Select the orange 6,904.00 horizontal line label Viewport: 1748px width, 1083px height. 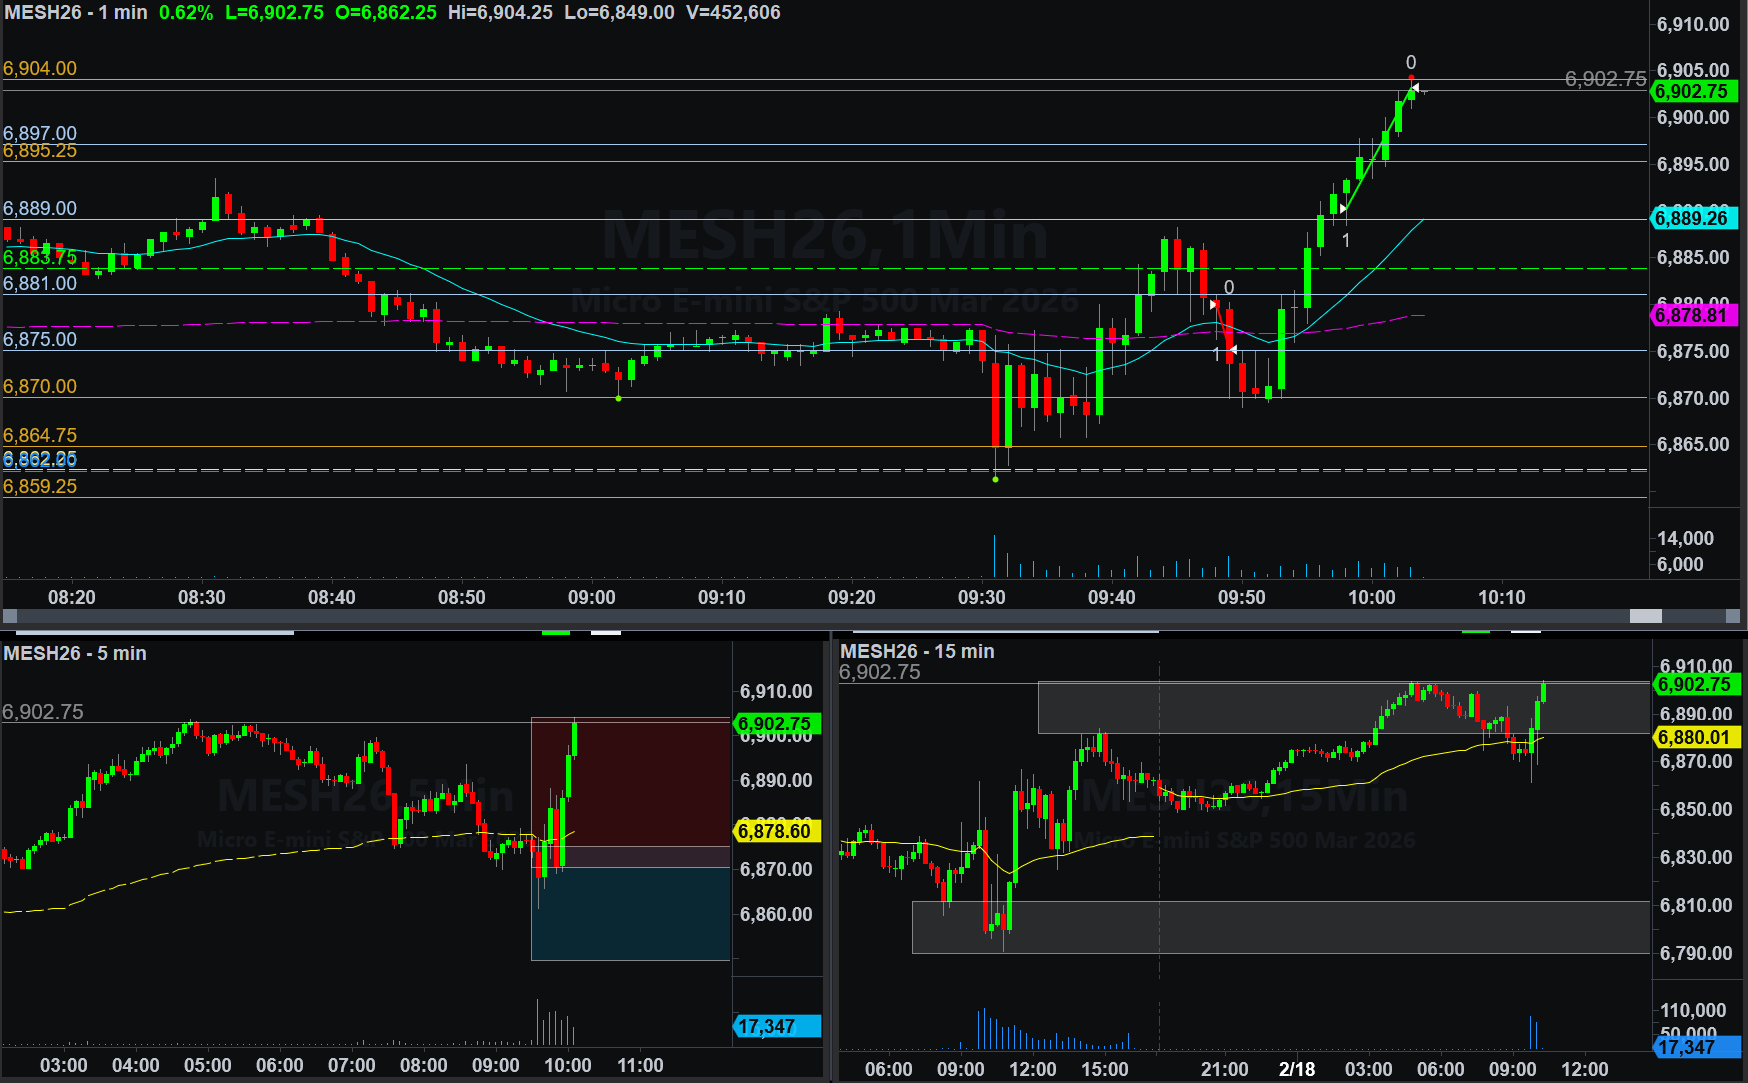tap(40, 68)
